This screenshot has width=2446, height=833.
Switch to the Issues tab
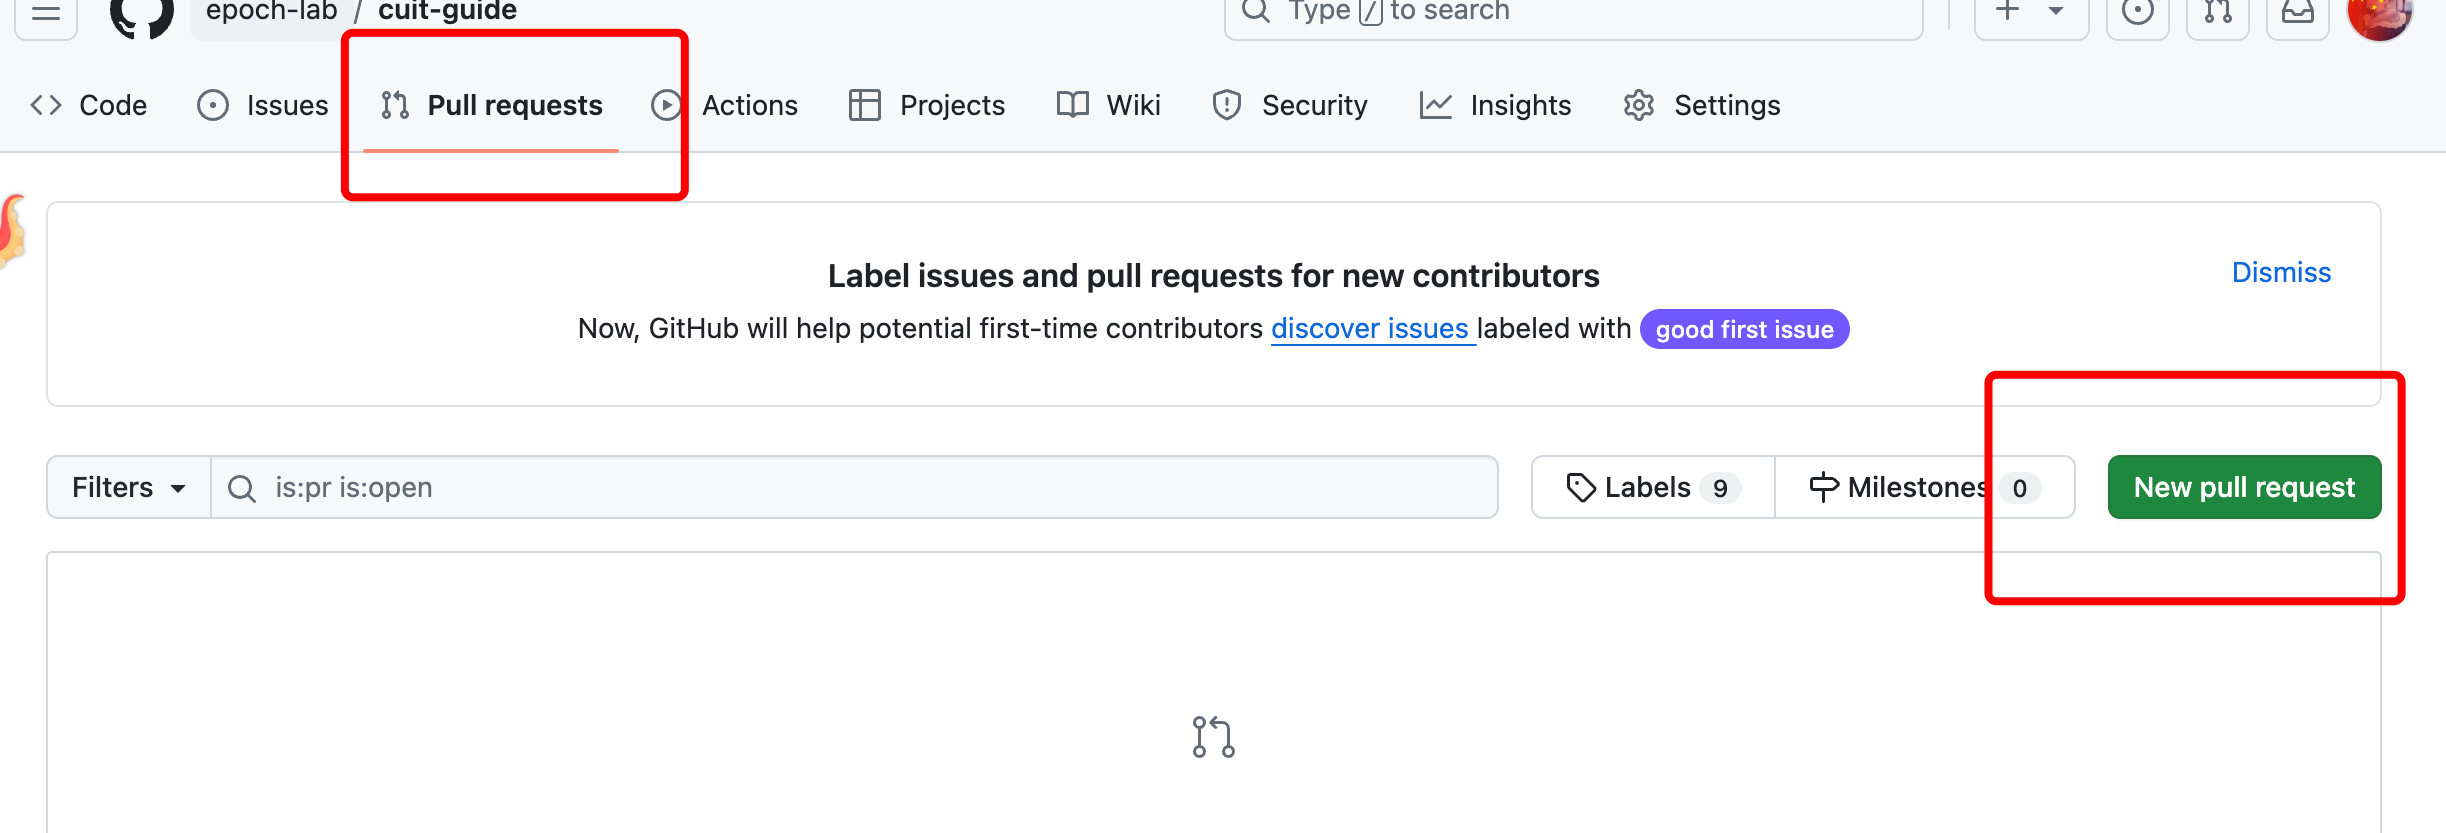click(x=263, y=105)
